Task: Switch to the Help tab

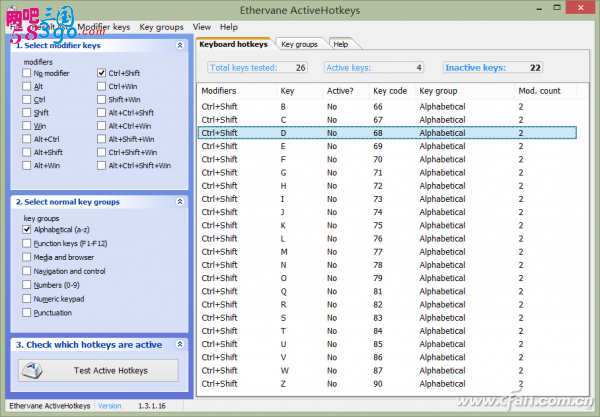Action: (341, 44)
